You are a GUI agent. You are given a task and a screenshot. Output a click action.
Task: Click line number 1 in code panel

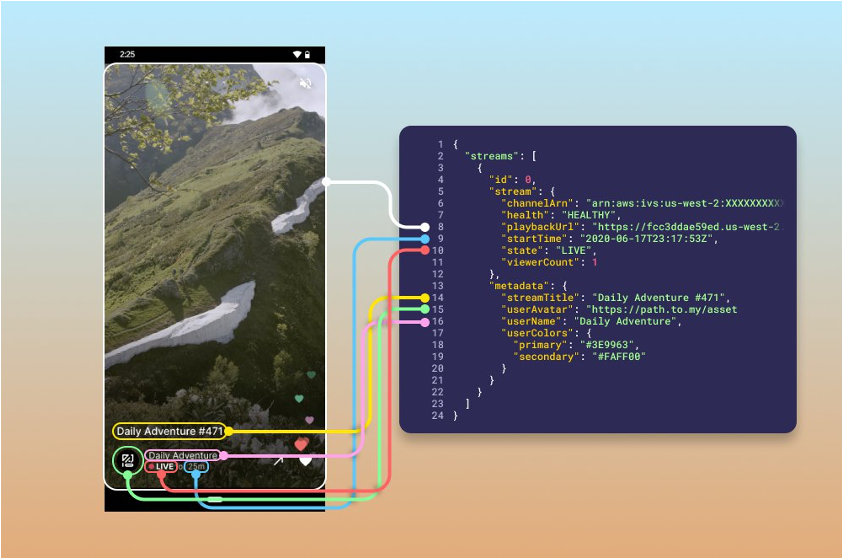pos(440,144)
